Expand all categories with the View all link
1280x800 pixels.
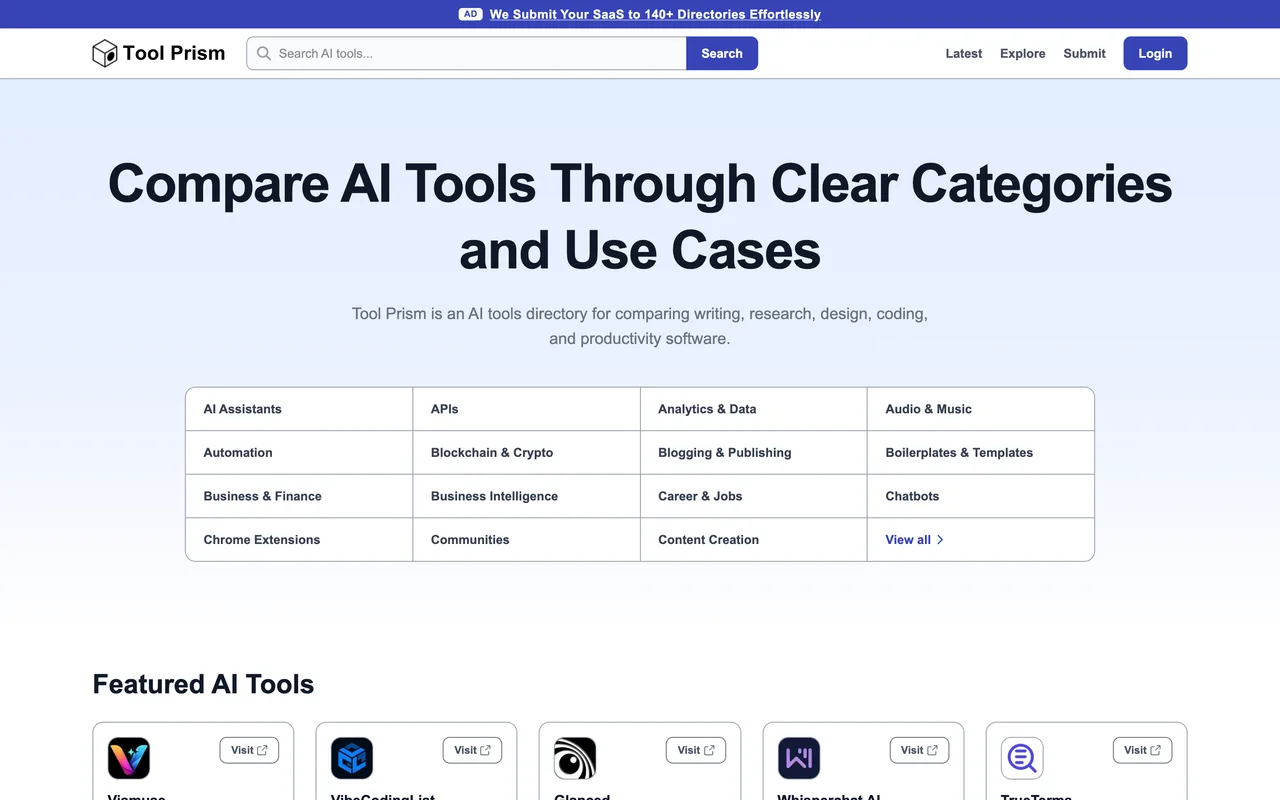click(x=914, y=540)
